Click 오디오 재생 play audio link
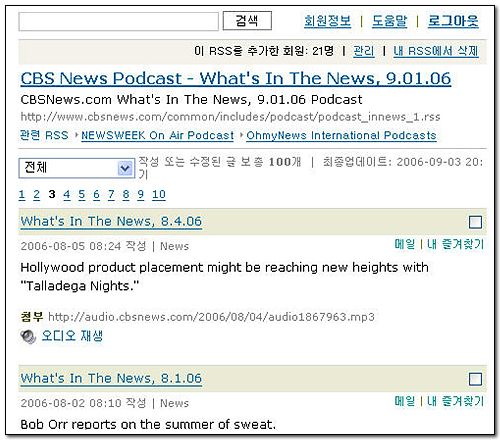The image size is (500, 440). point(72,336)
